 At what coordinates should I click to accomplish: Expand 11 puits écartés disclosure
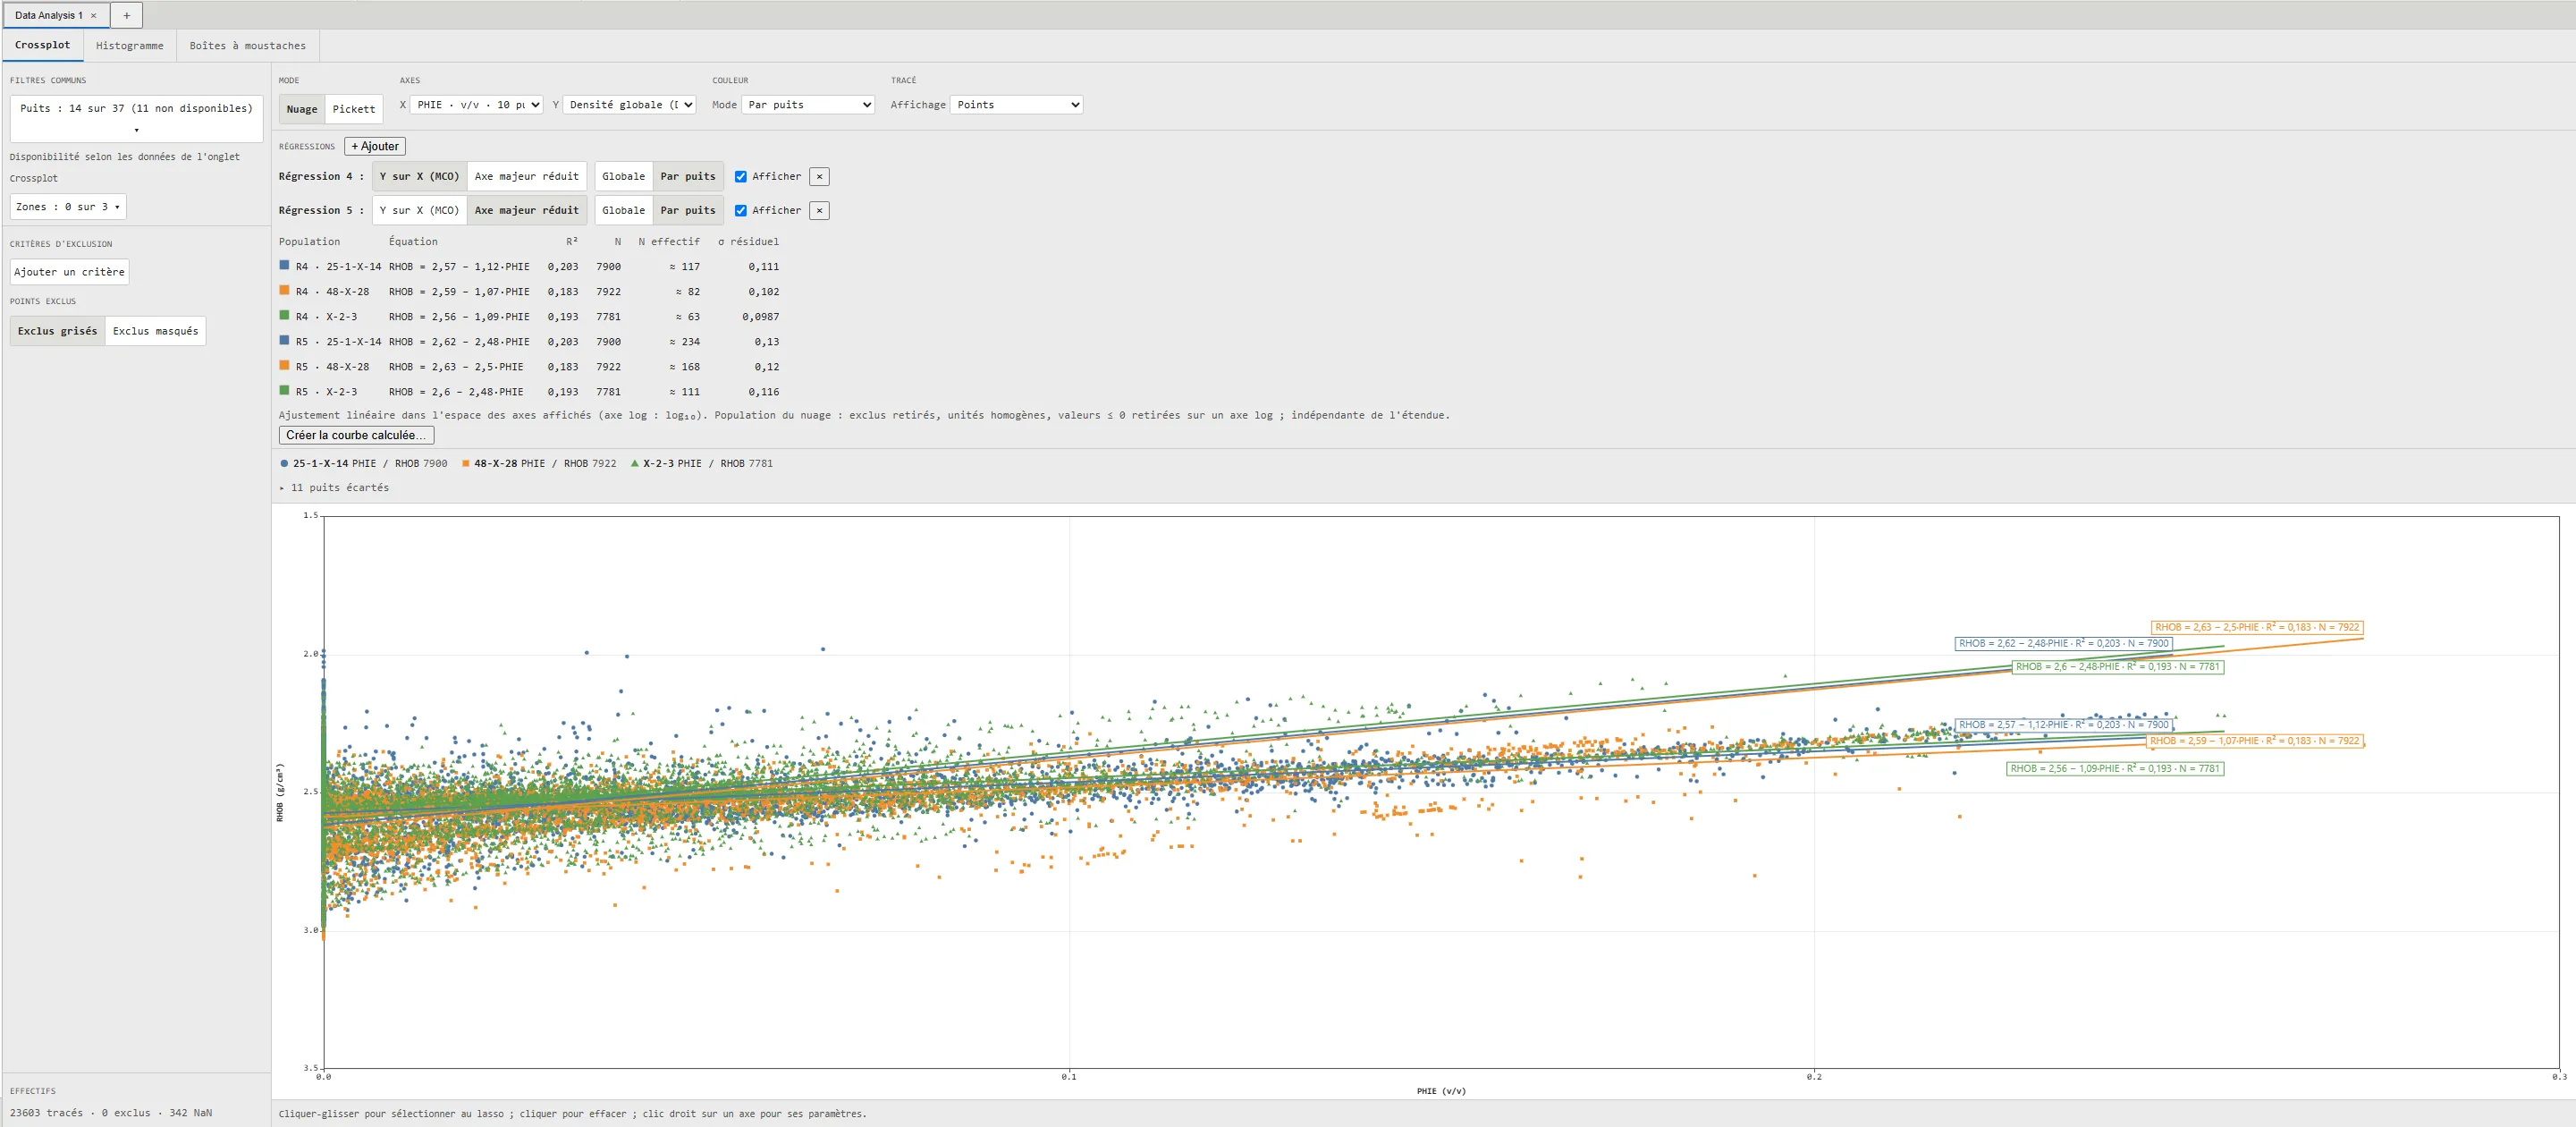(334, 488)
